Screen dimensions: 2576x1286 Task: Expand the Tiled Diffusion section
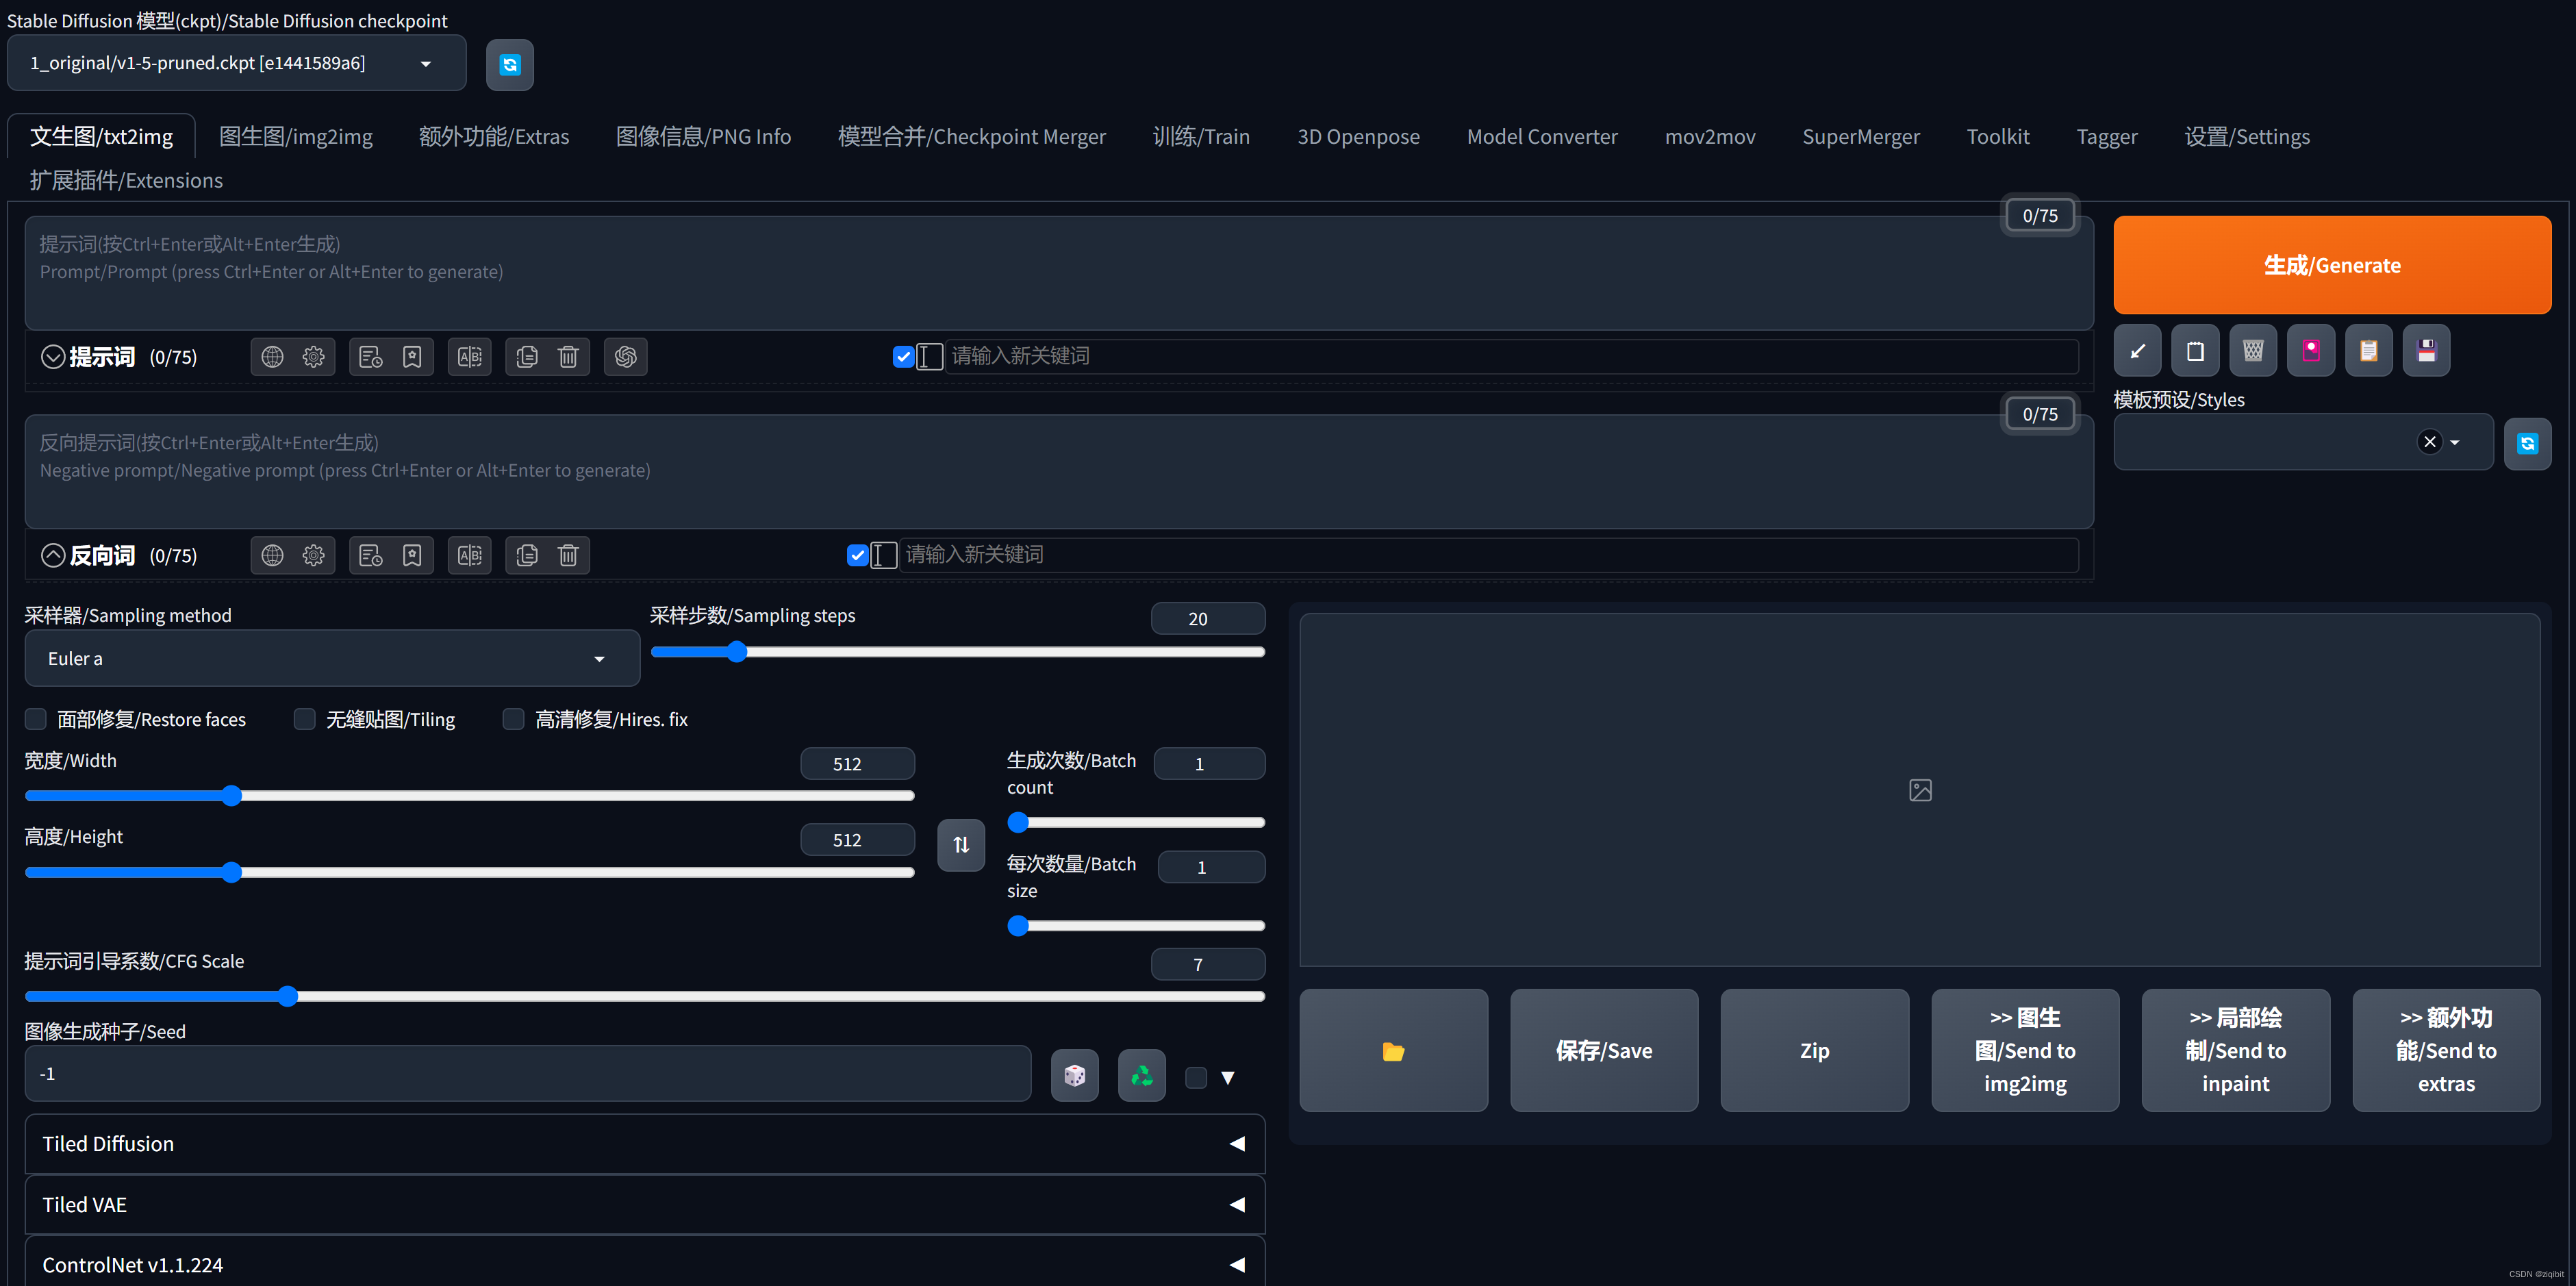coord(645,1144)
